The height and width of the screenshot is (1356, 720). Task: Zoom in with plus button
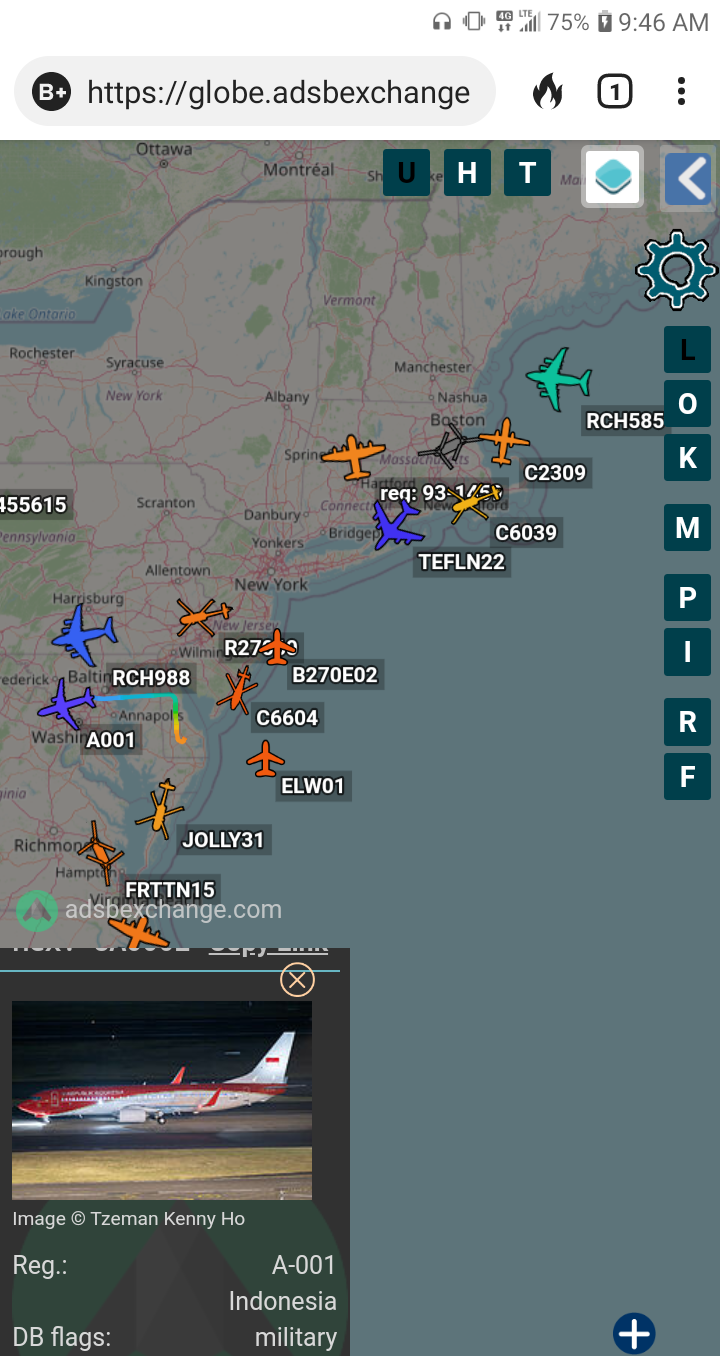635,1333
